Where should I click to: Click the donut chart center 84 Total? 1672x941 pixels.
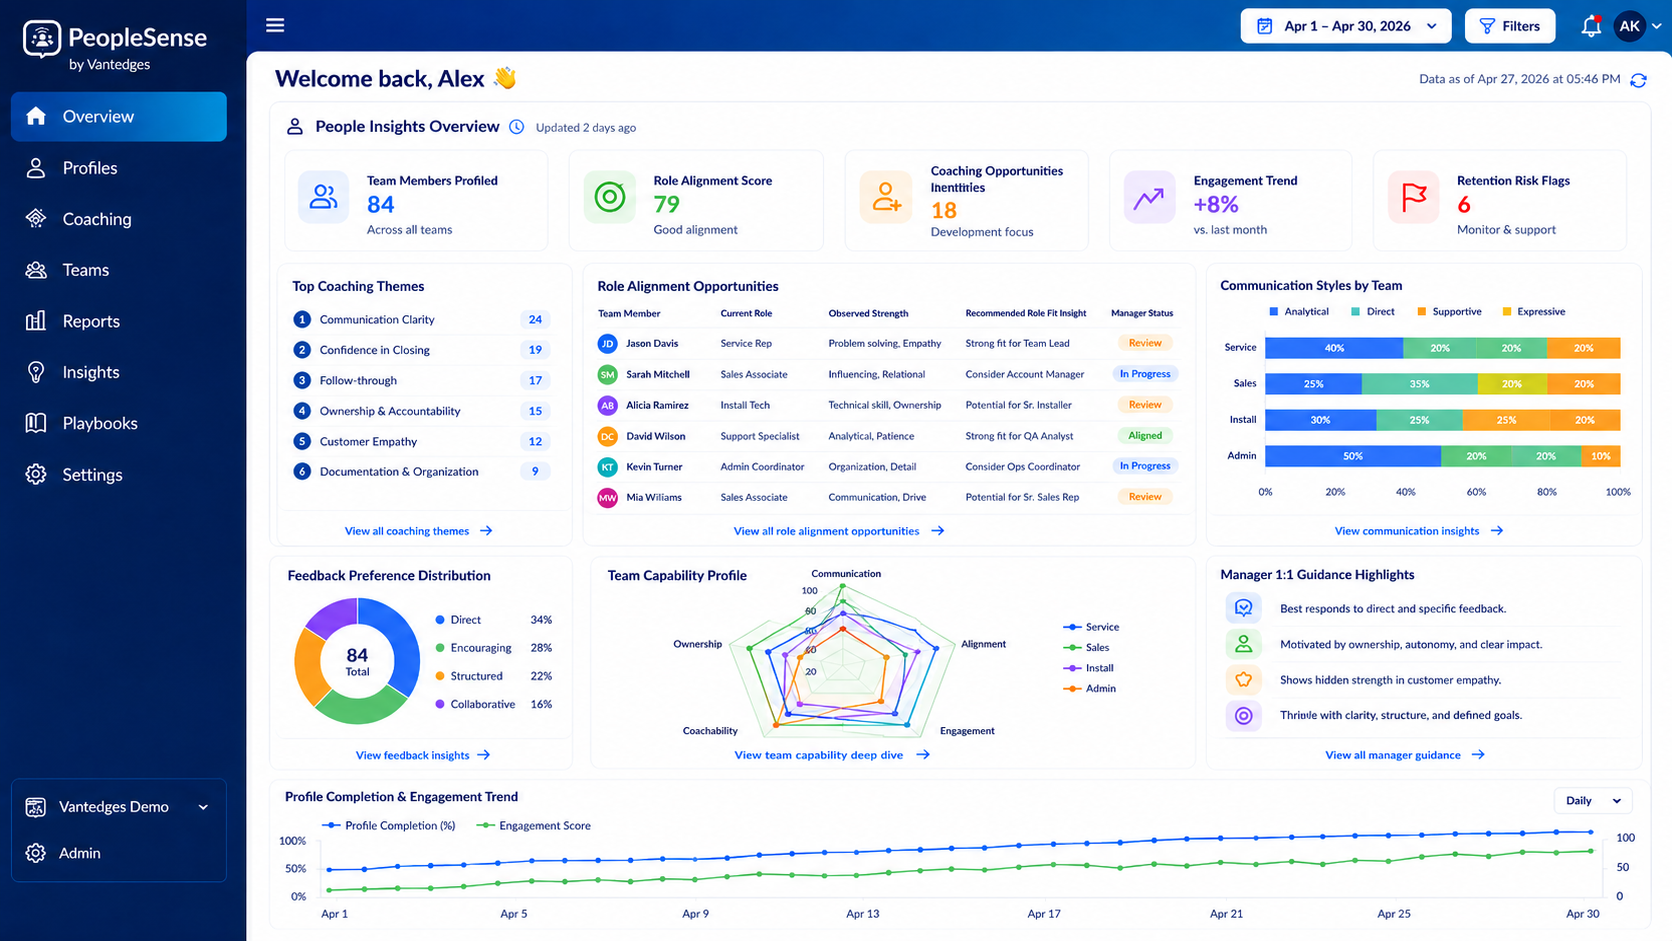coord(357,661)
